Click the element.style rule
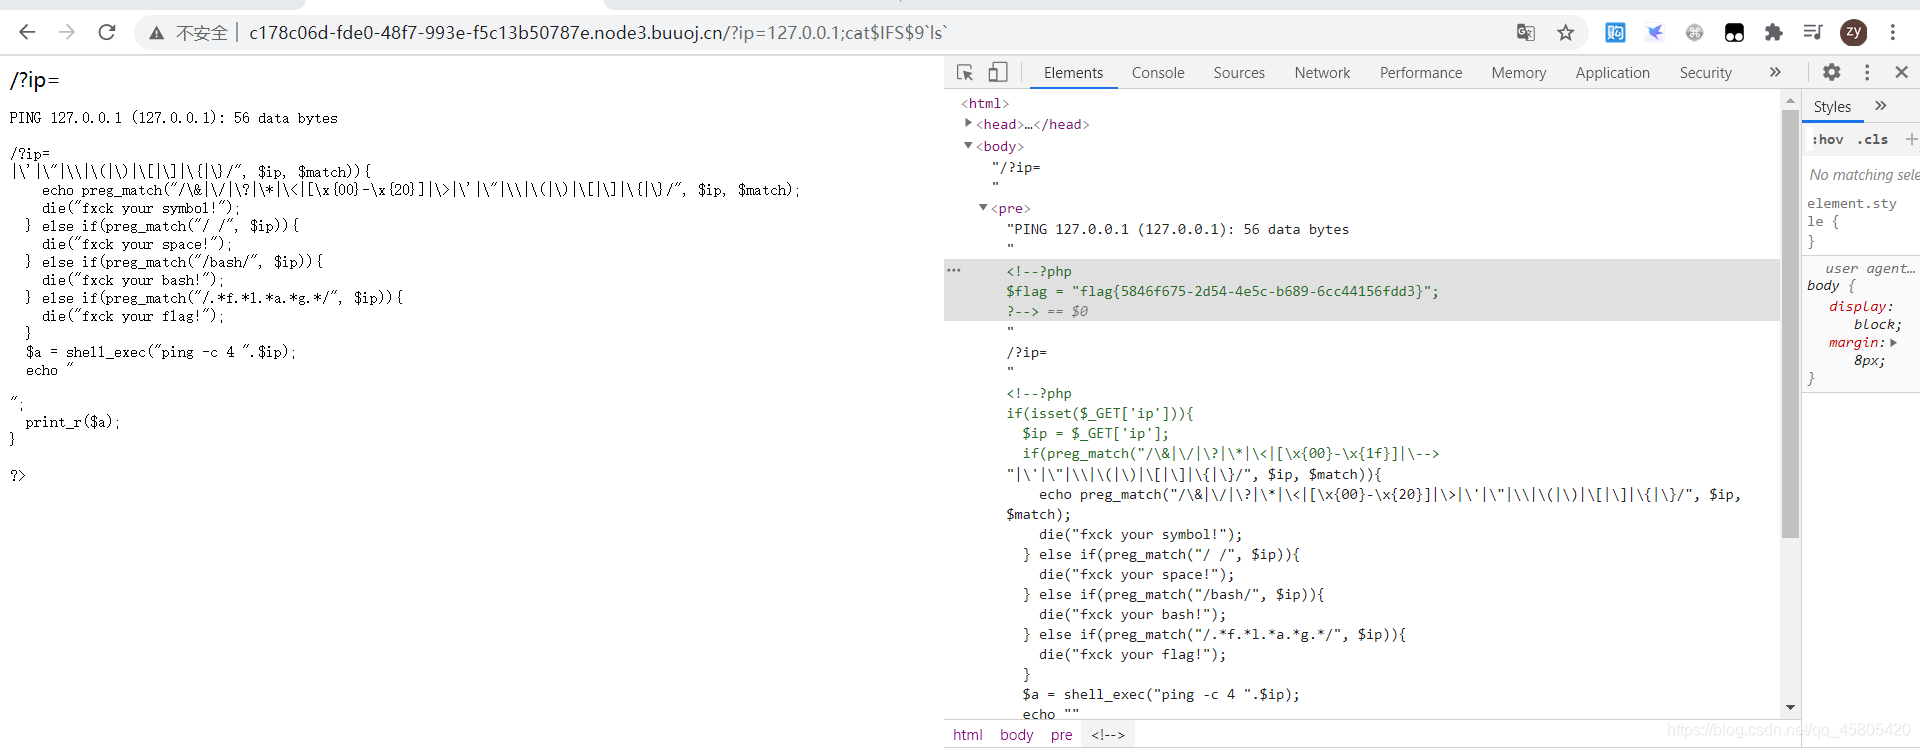1920x748 pixels. (1852, 212)
